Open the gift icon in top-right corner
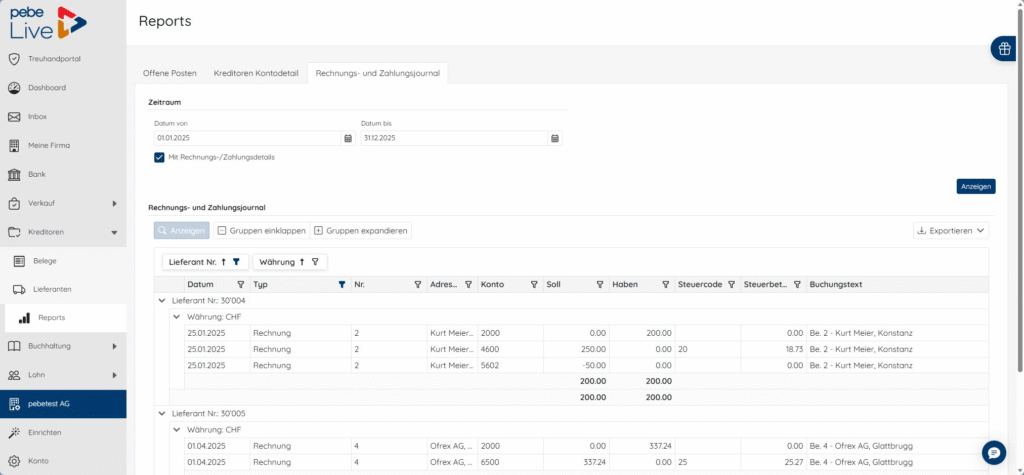This screenshot has width=1024, height=475. (x=1005, y=48)
